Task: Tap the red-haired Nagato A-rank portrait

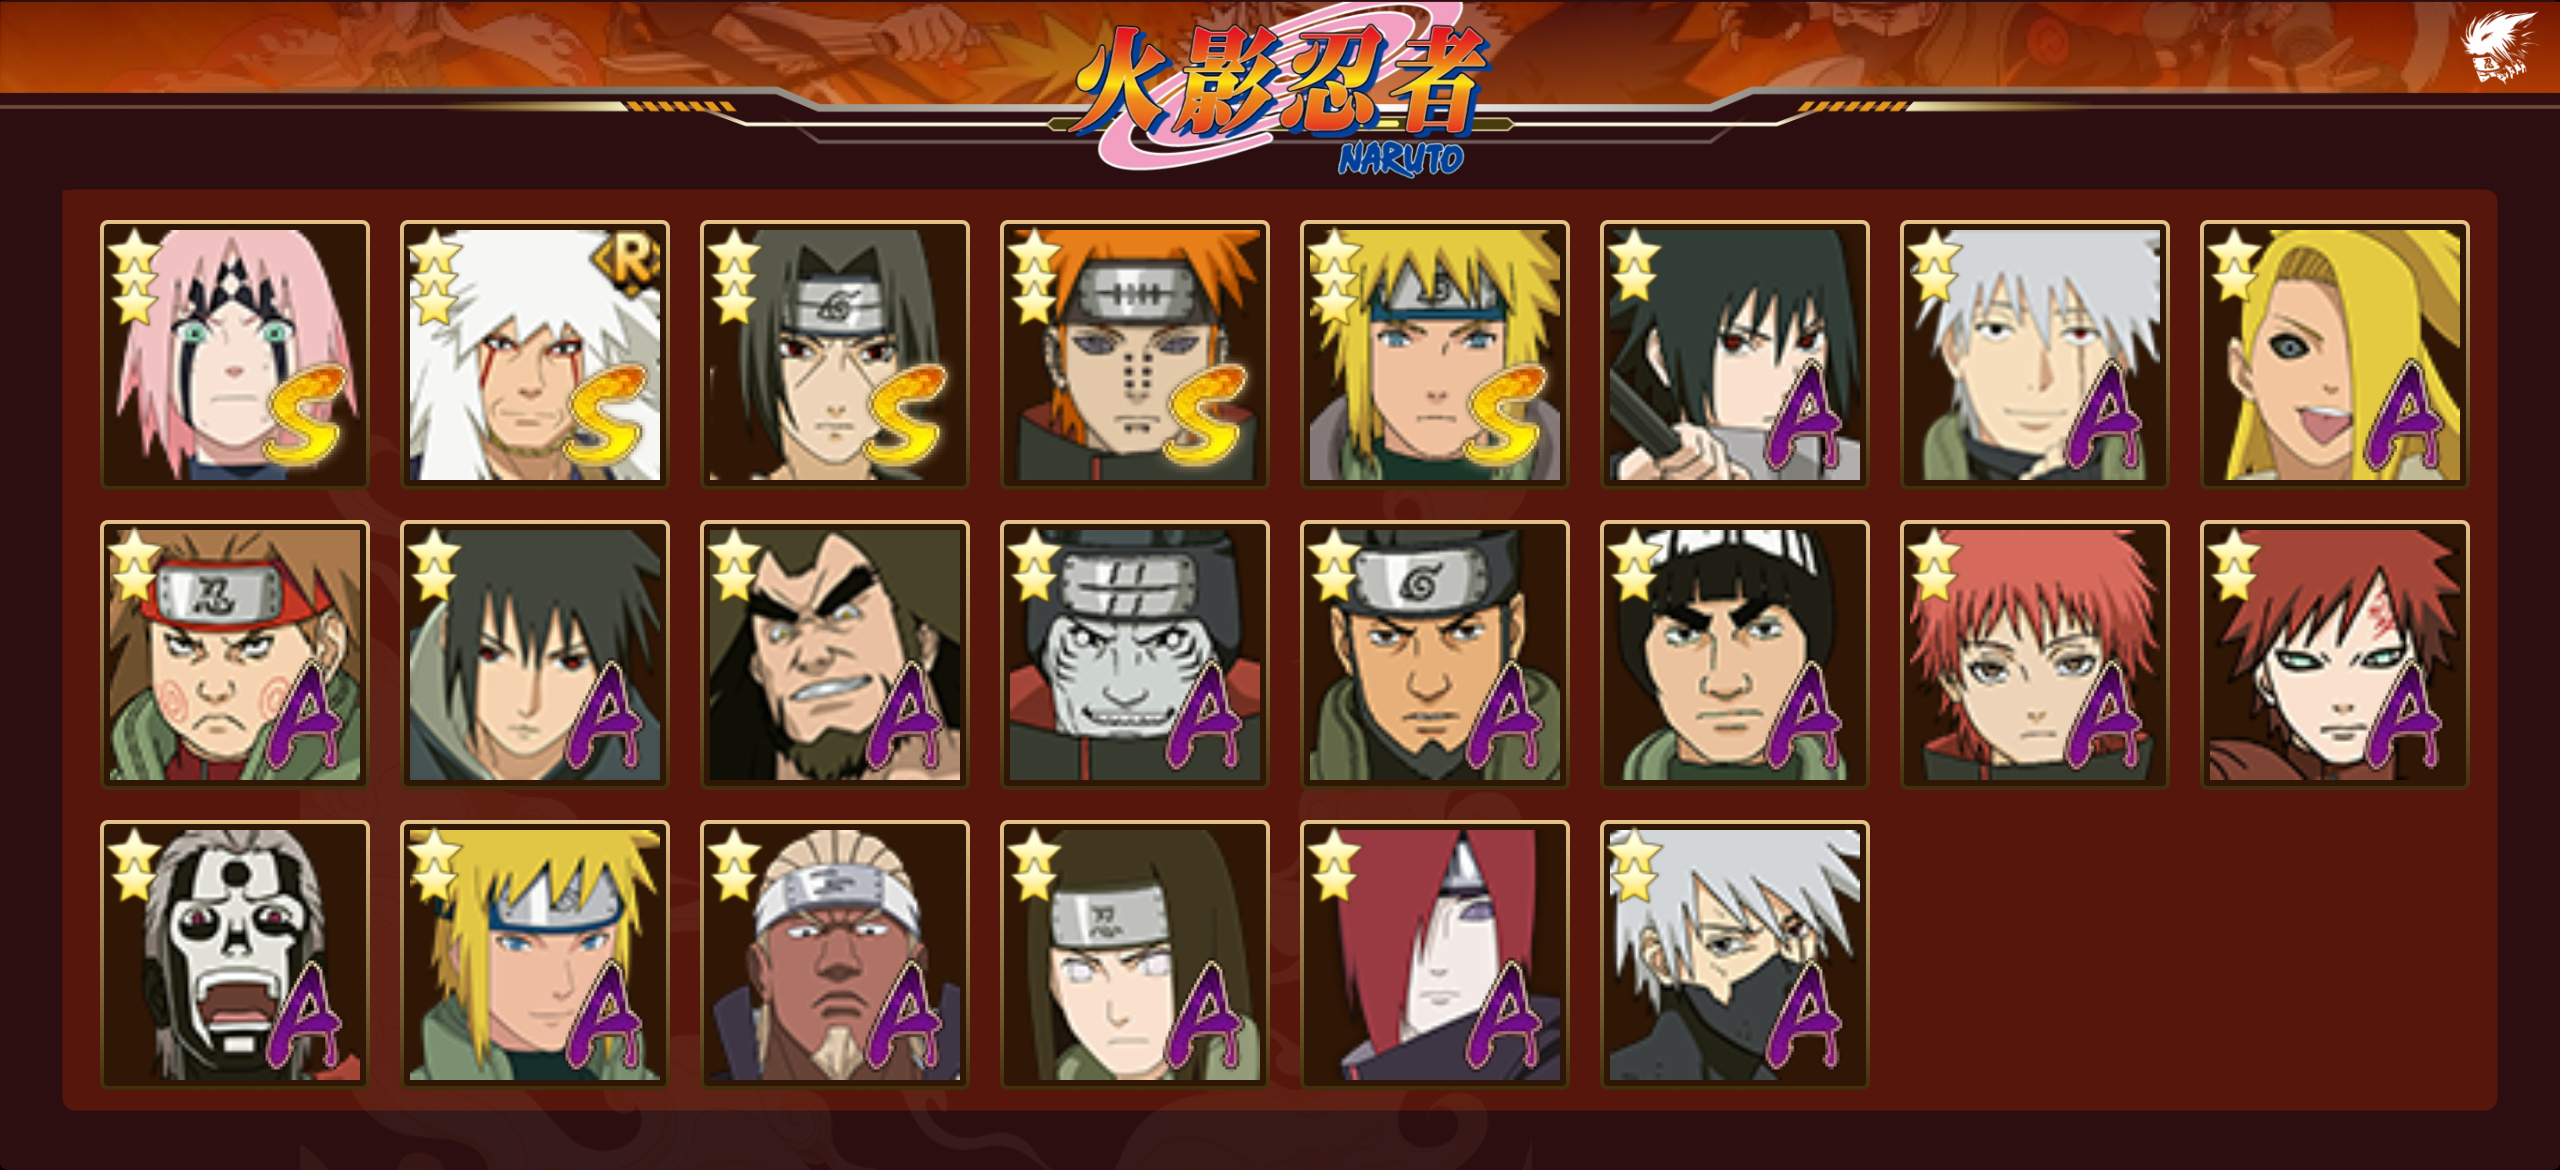Action: [1435, 954]
